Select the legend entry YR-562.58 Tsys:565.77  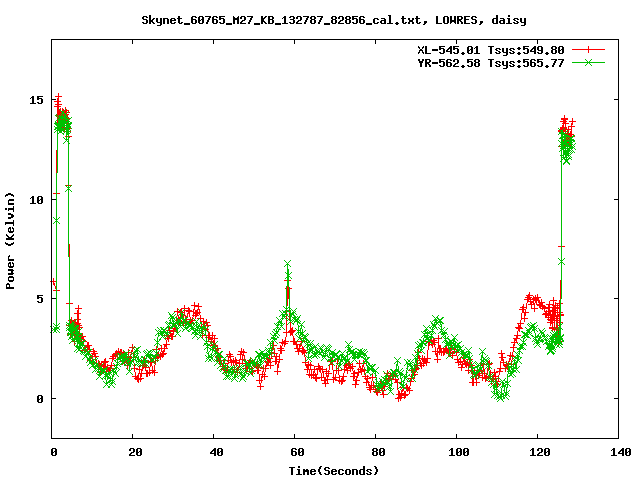click(491, 63)
